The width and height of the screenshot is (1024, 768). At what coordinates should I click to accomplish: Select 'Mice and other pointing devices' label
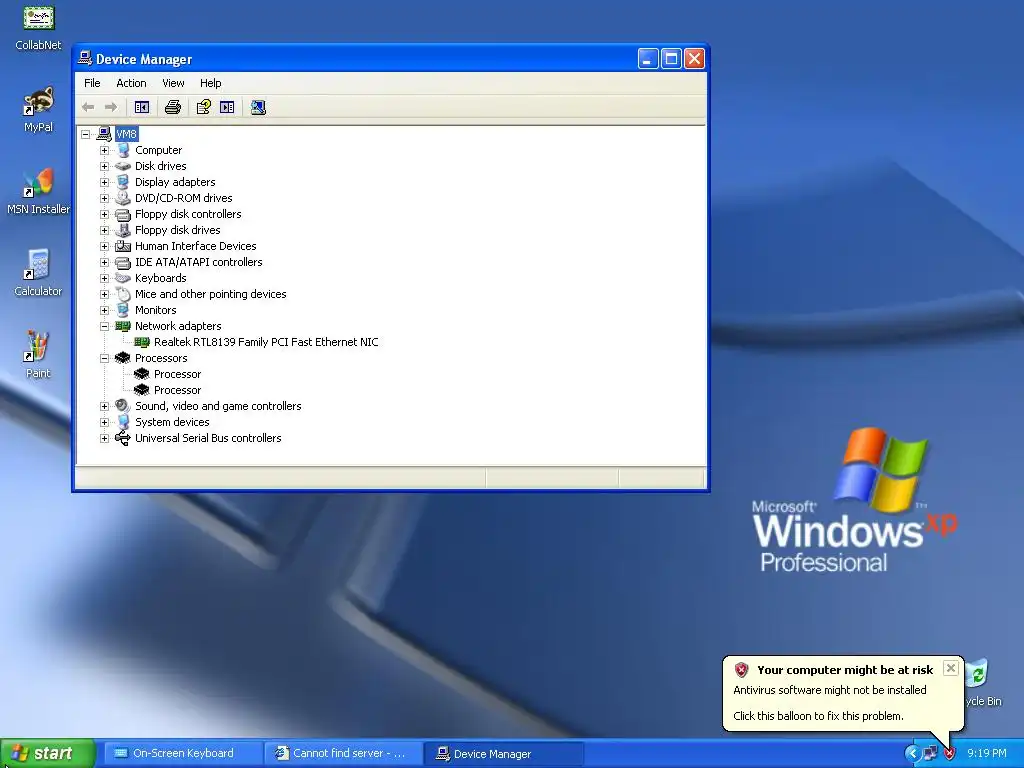(x=210, y=294)
